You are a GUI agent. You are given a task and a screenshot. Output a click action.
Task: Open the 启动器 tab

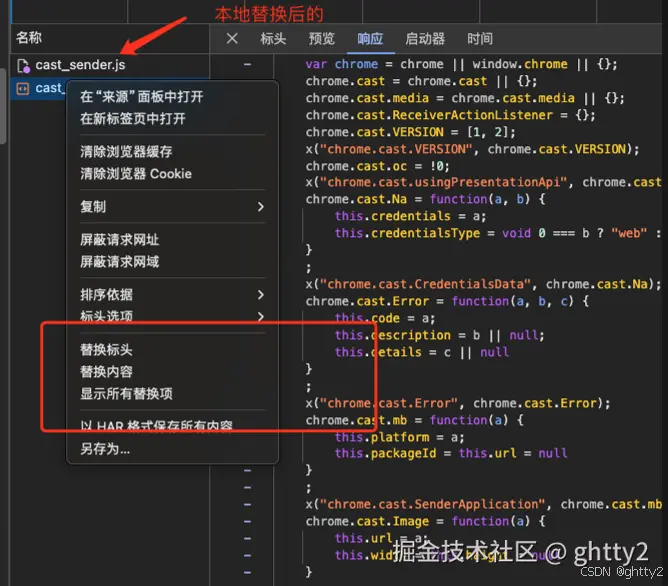tap(425, 39)
